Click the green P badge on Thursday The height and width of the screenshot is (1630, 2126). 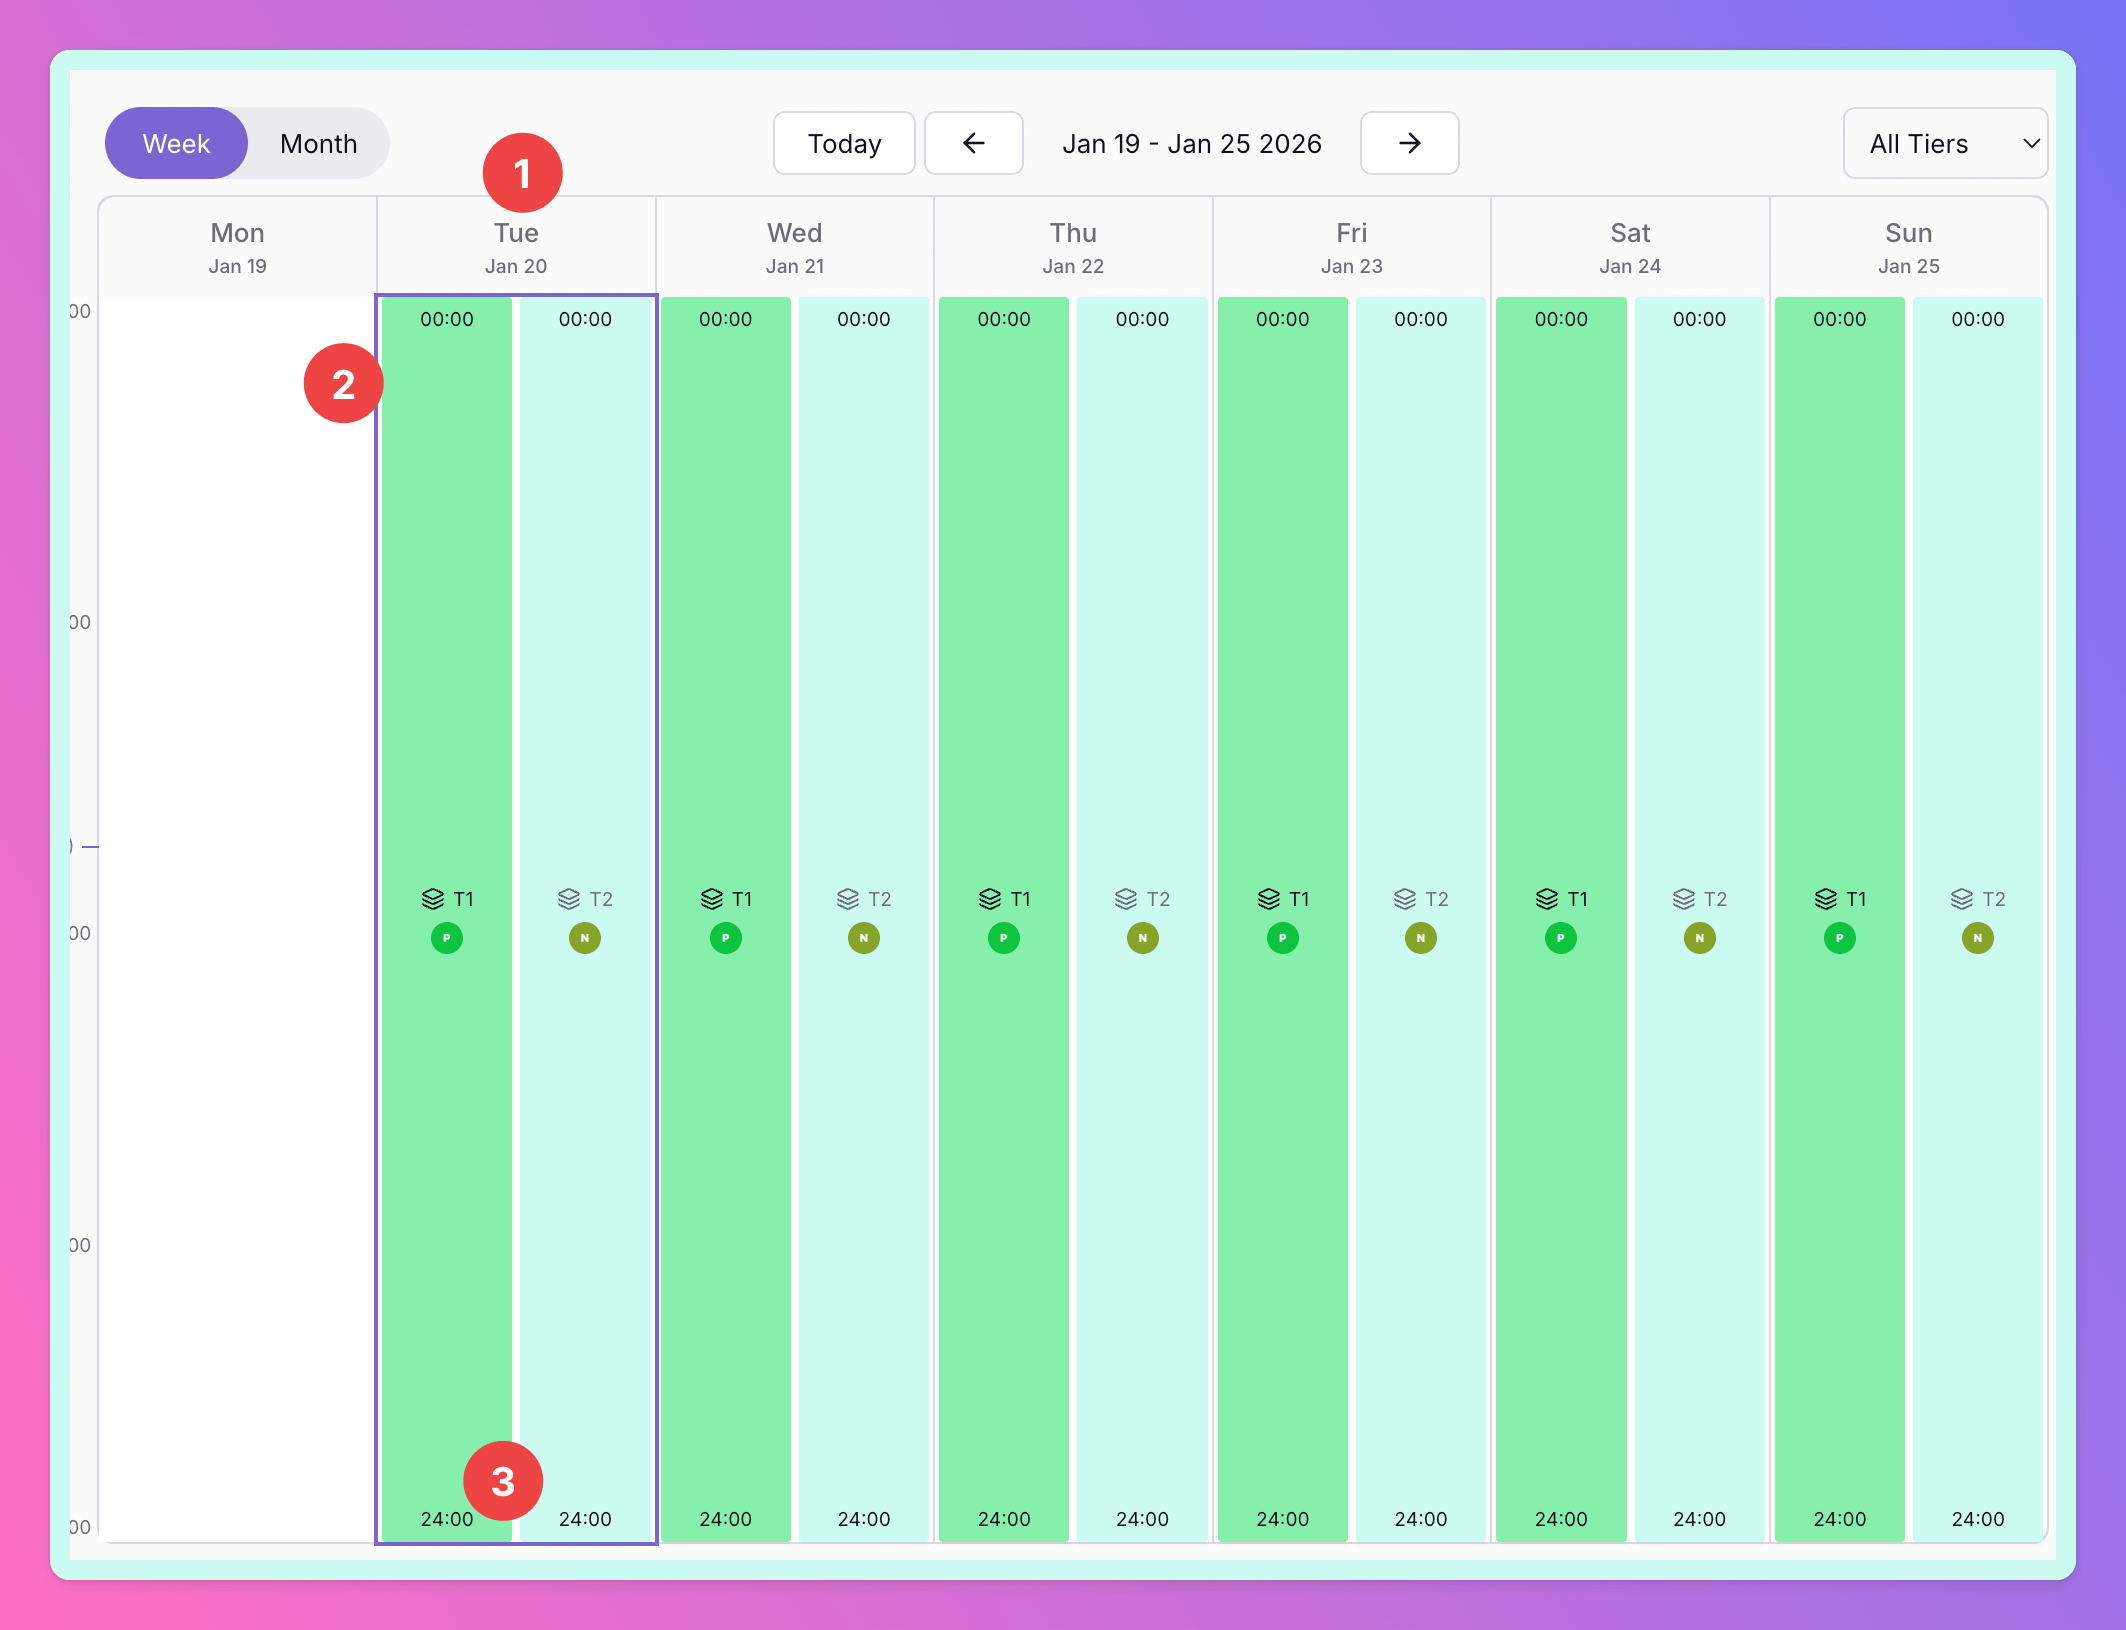point(1004,938)
